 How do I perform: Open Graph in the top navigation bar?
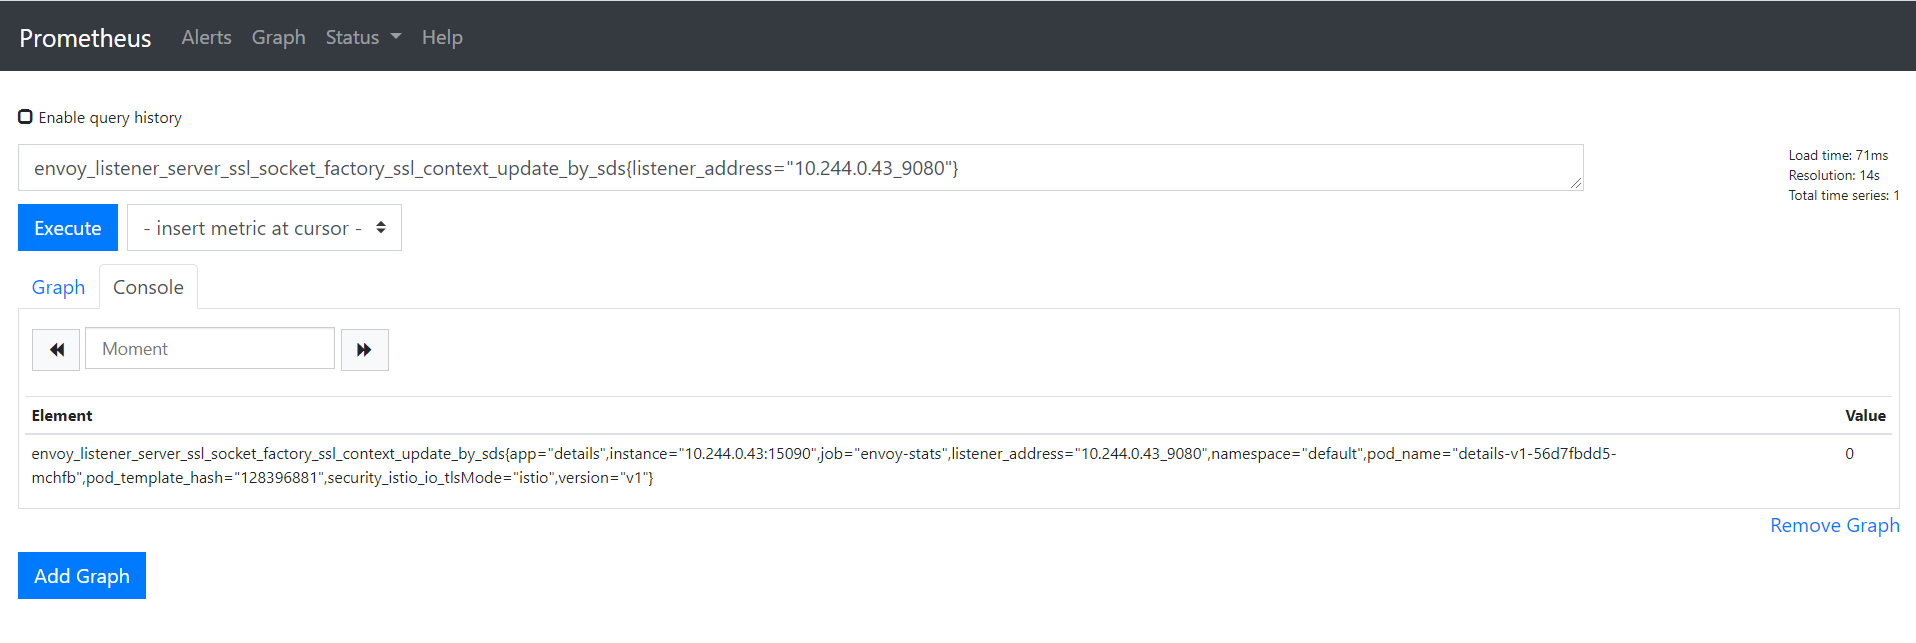coord(278,37)
